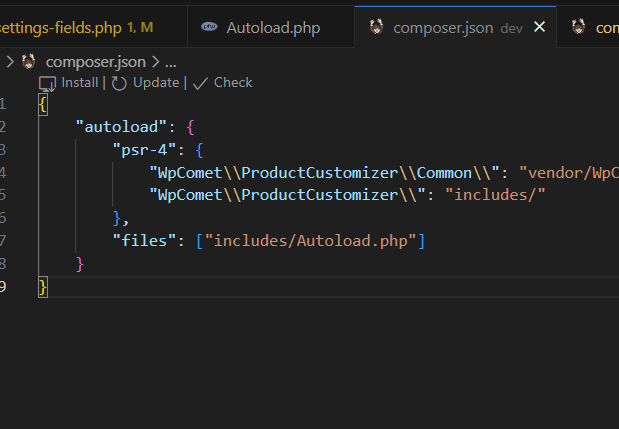
Task: Run the Check CodeLens action
Action: [x=232, y=83]
